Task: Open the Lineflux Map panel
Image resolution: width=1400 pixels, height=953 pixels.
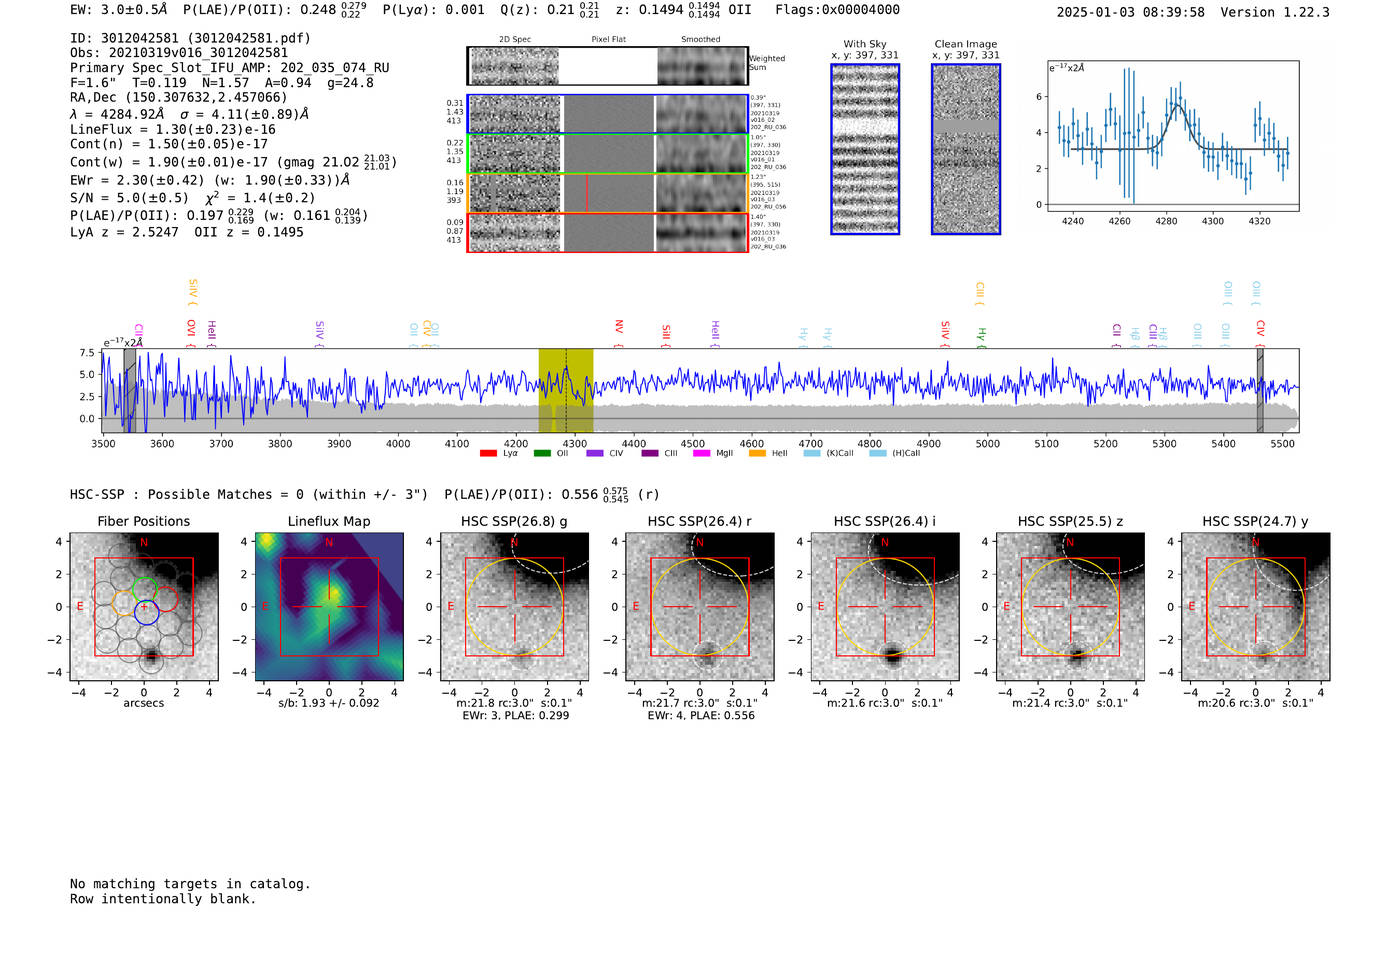Action: [x=329, y=606]
